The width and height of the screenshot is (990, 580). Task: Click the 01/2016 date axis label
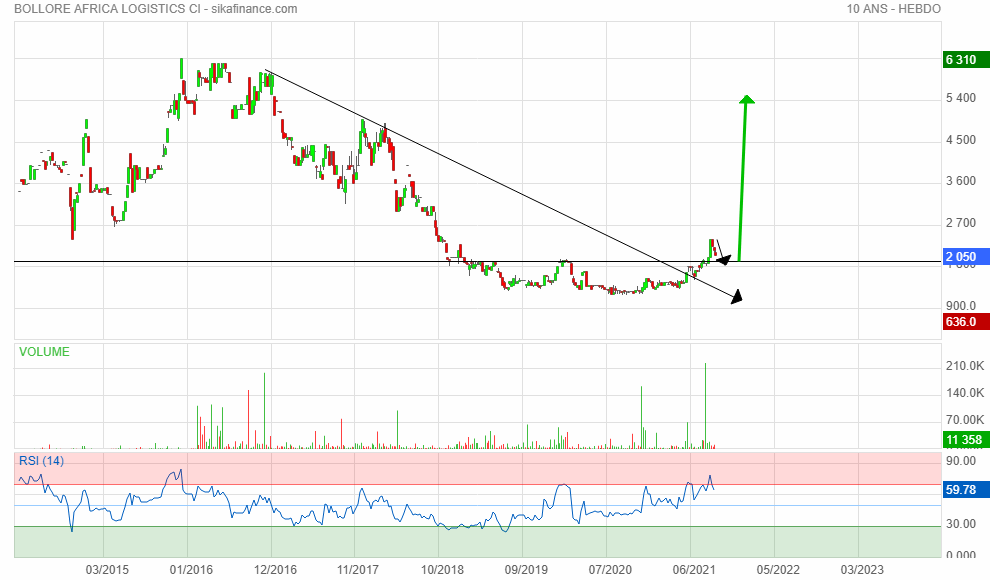[x=191, y=570]
